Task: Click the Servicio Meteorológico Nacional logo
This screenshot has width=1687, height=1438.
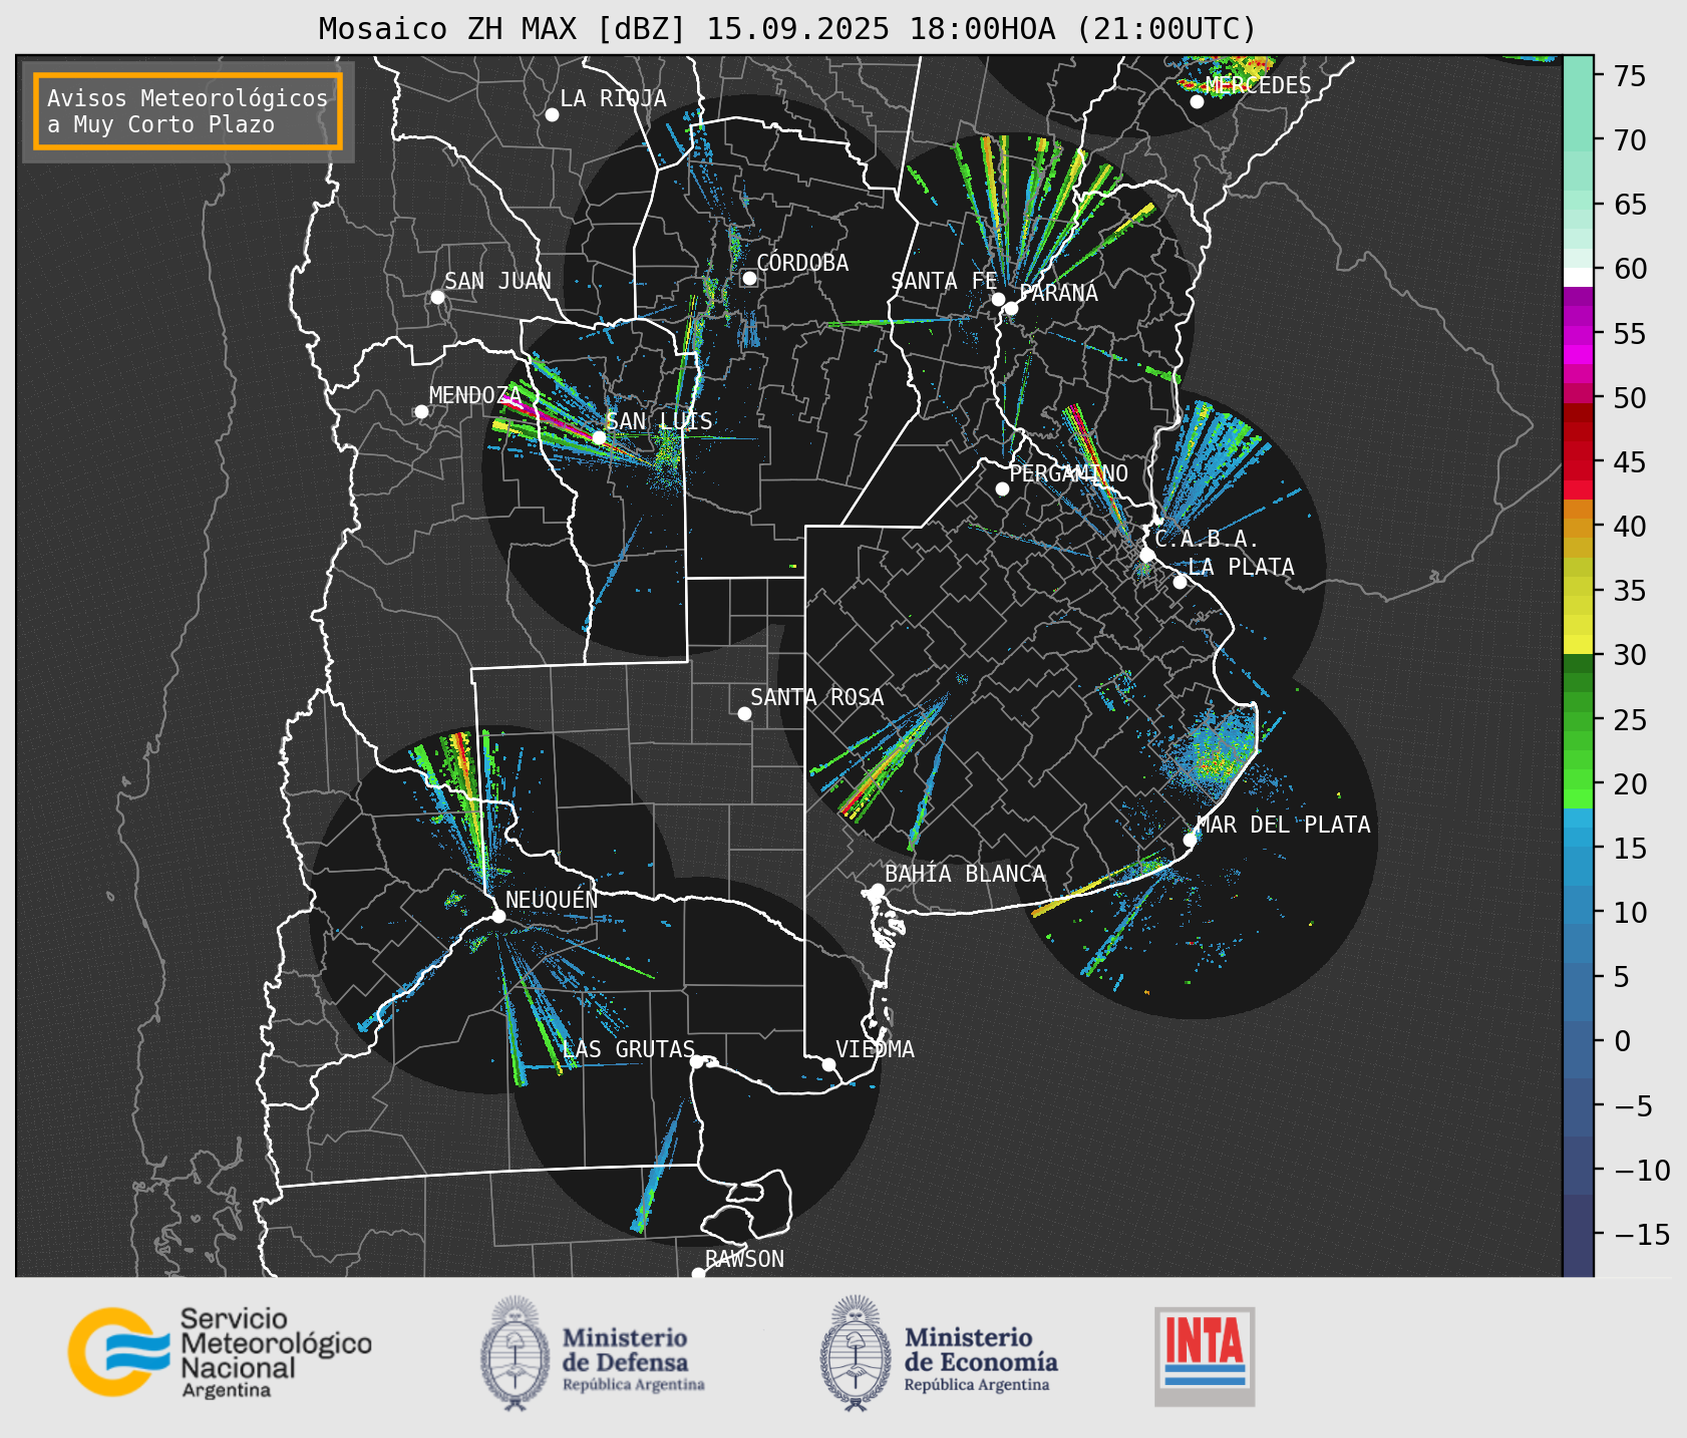Action: 219,1352
